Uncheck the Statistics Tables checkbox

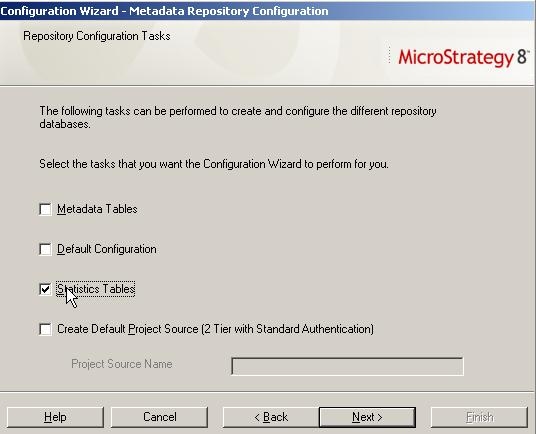(45, 289)
